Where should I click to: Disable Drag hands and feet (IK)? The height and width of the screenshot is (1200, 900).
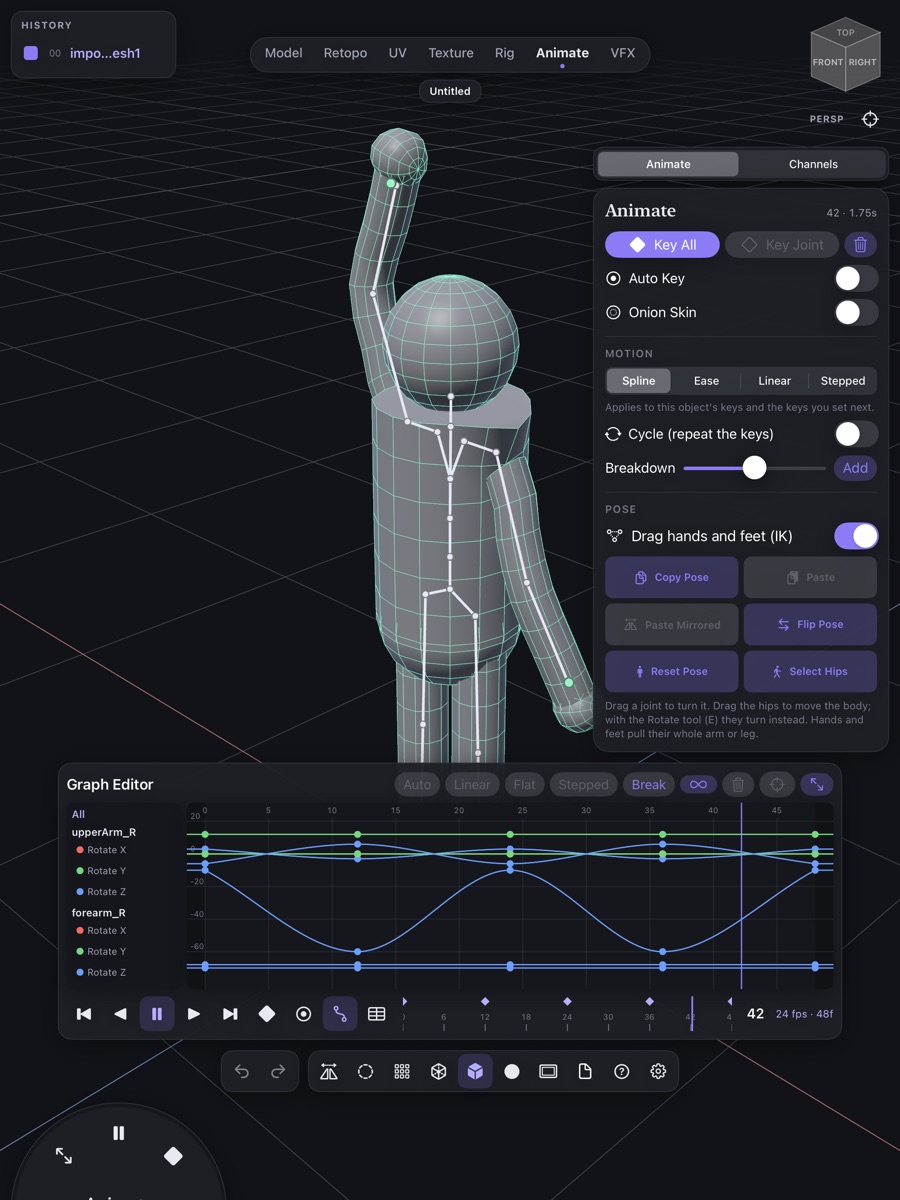click(856, 536)
